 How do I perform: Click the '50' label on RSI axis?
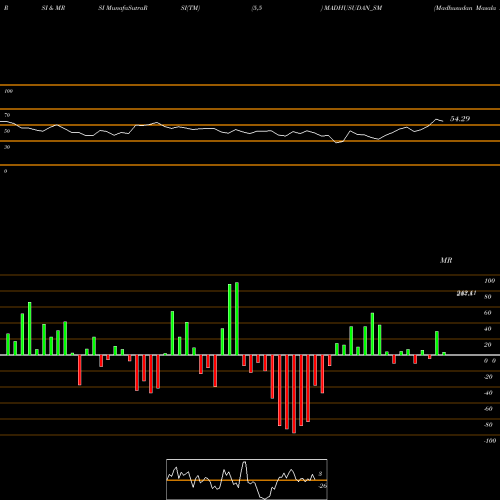tap(7, 131)
